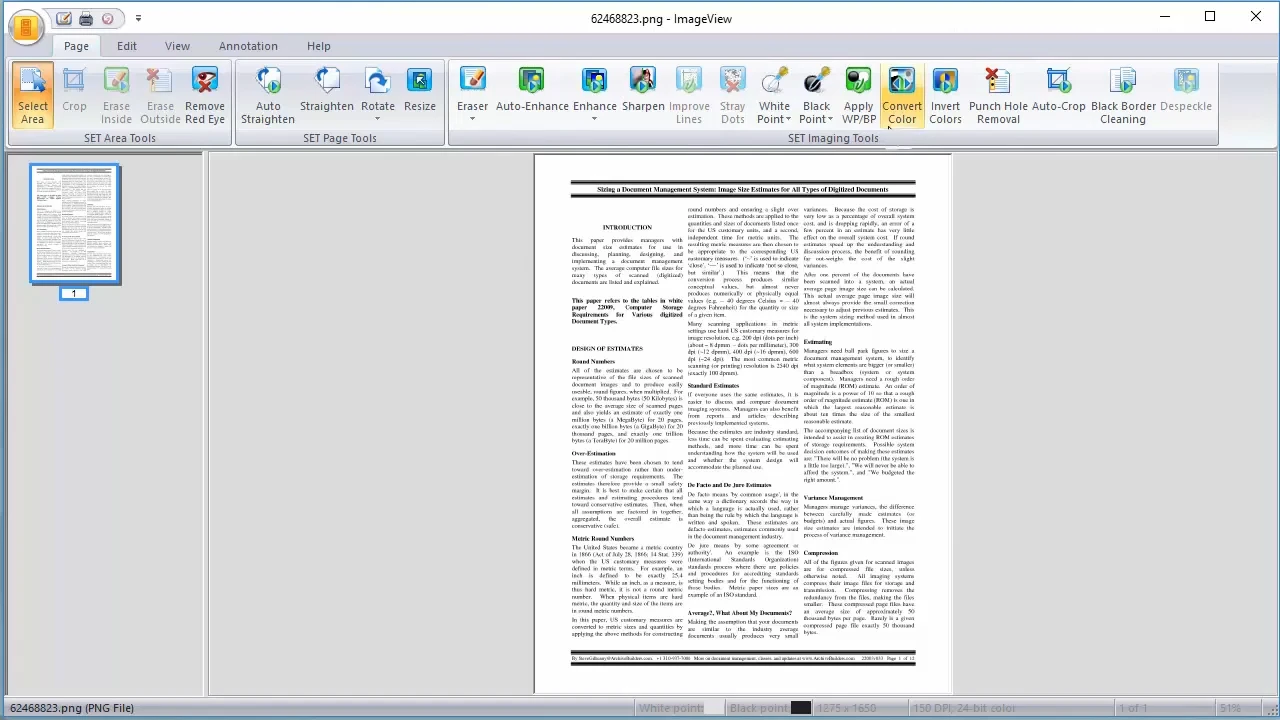
Task: Open the White Point dropdown
Action: coord(788,120)
